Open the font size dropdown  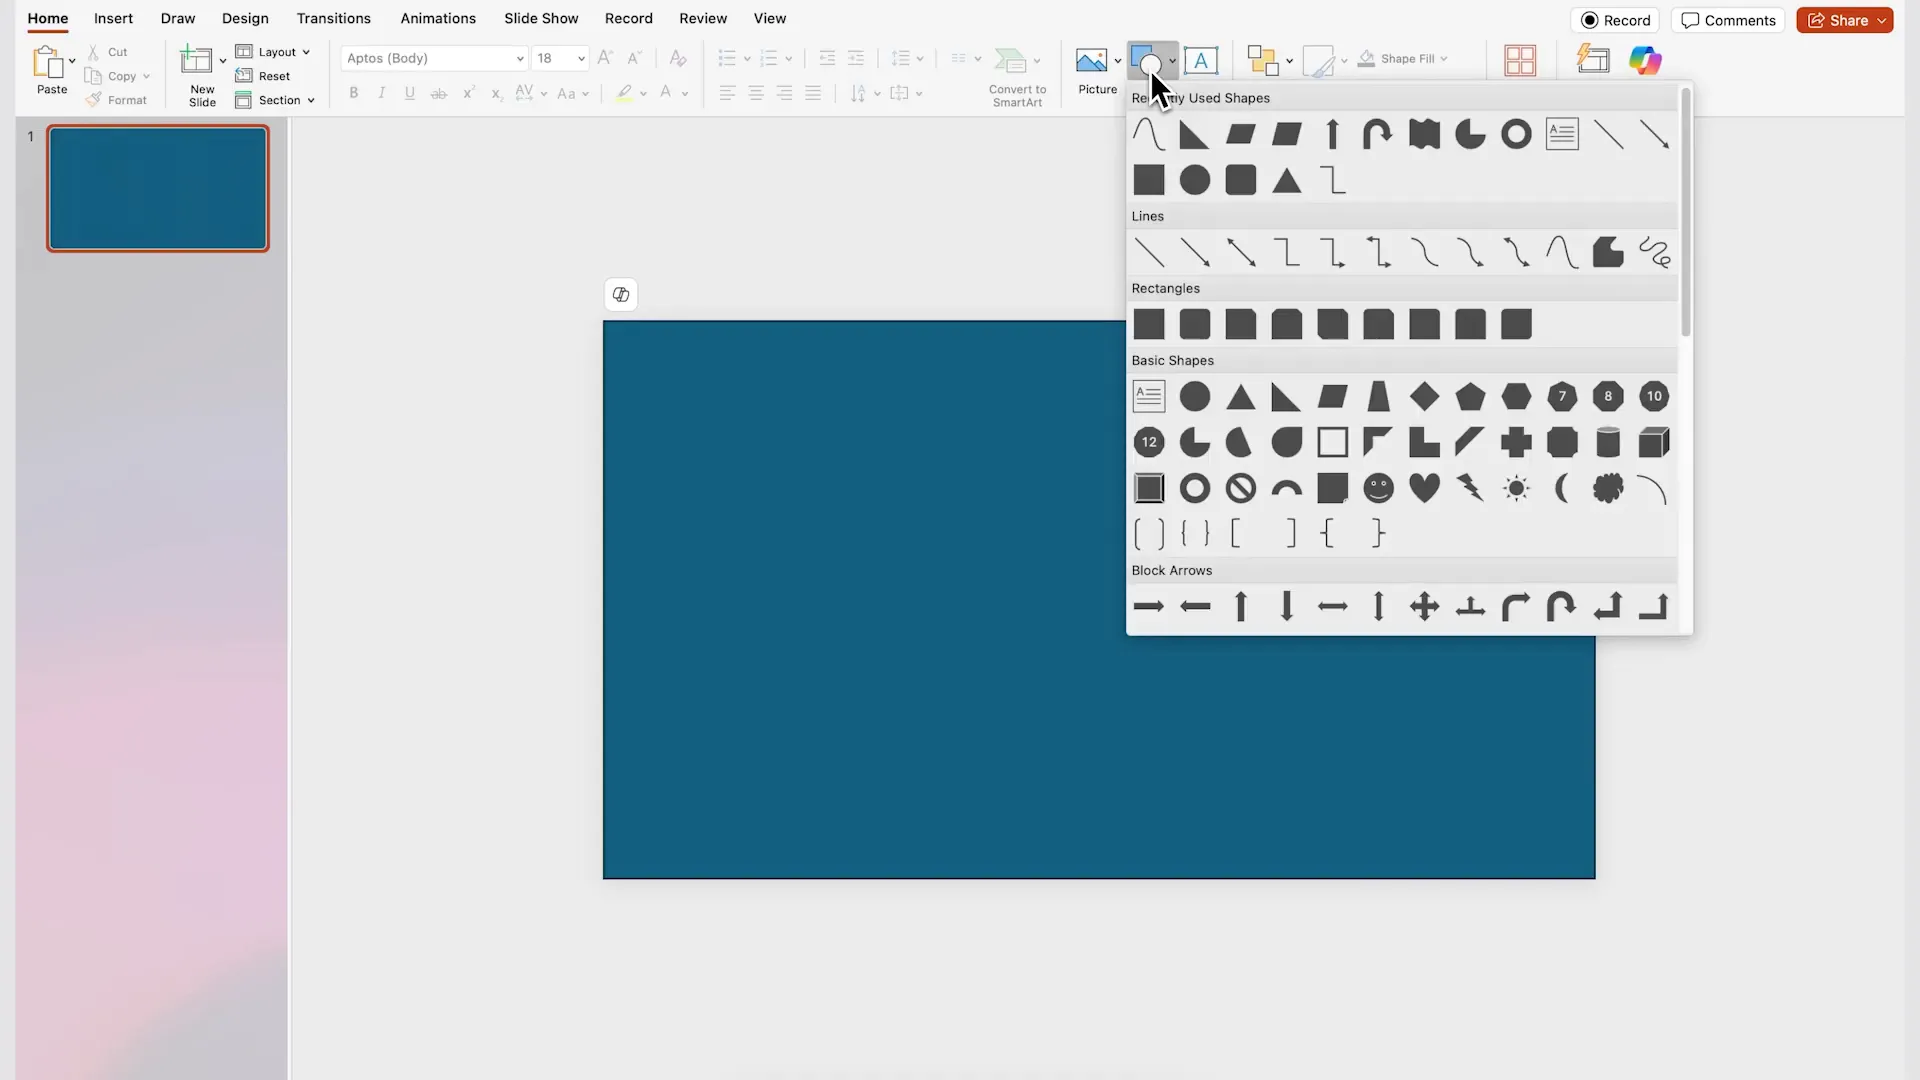tap(581, 58)
